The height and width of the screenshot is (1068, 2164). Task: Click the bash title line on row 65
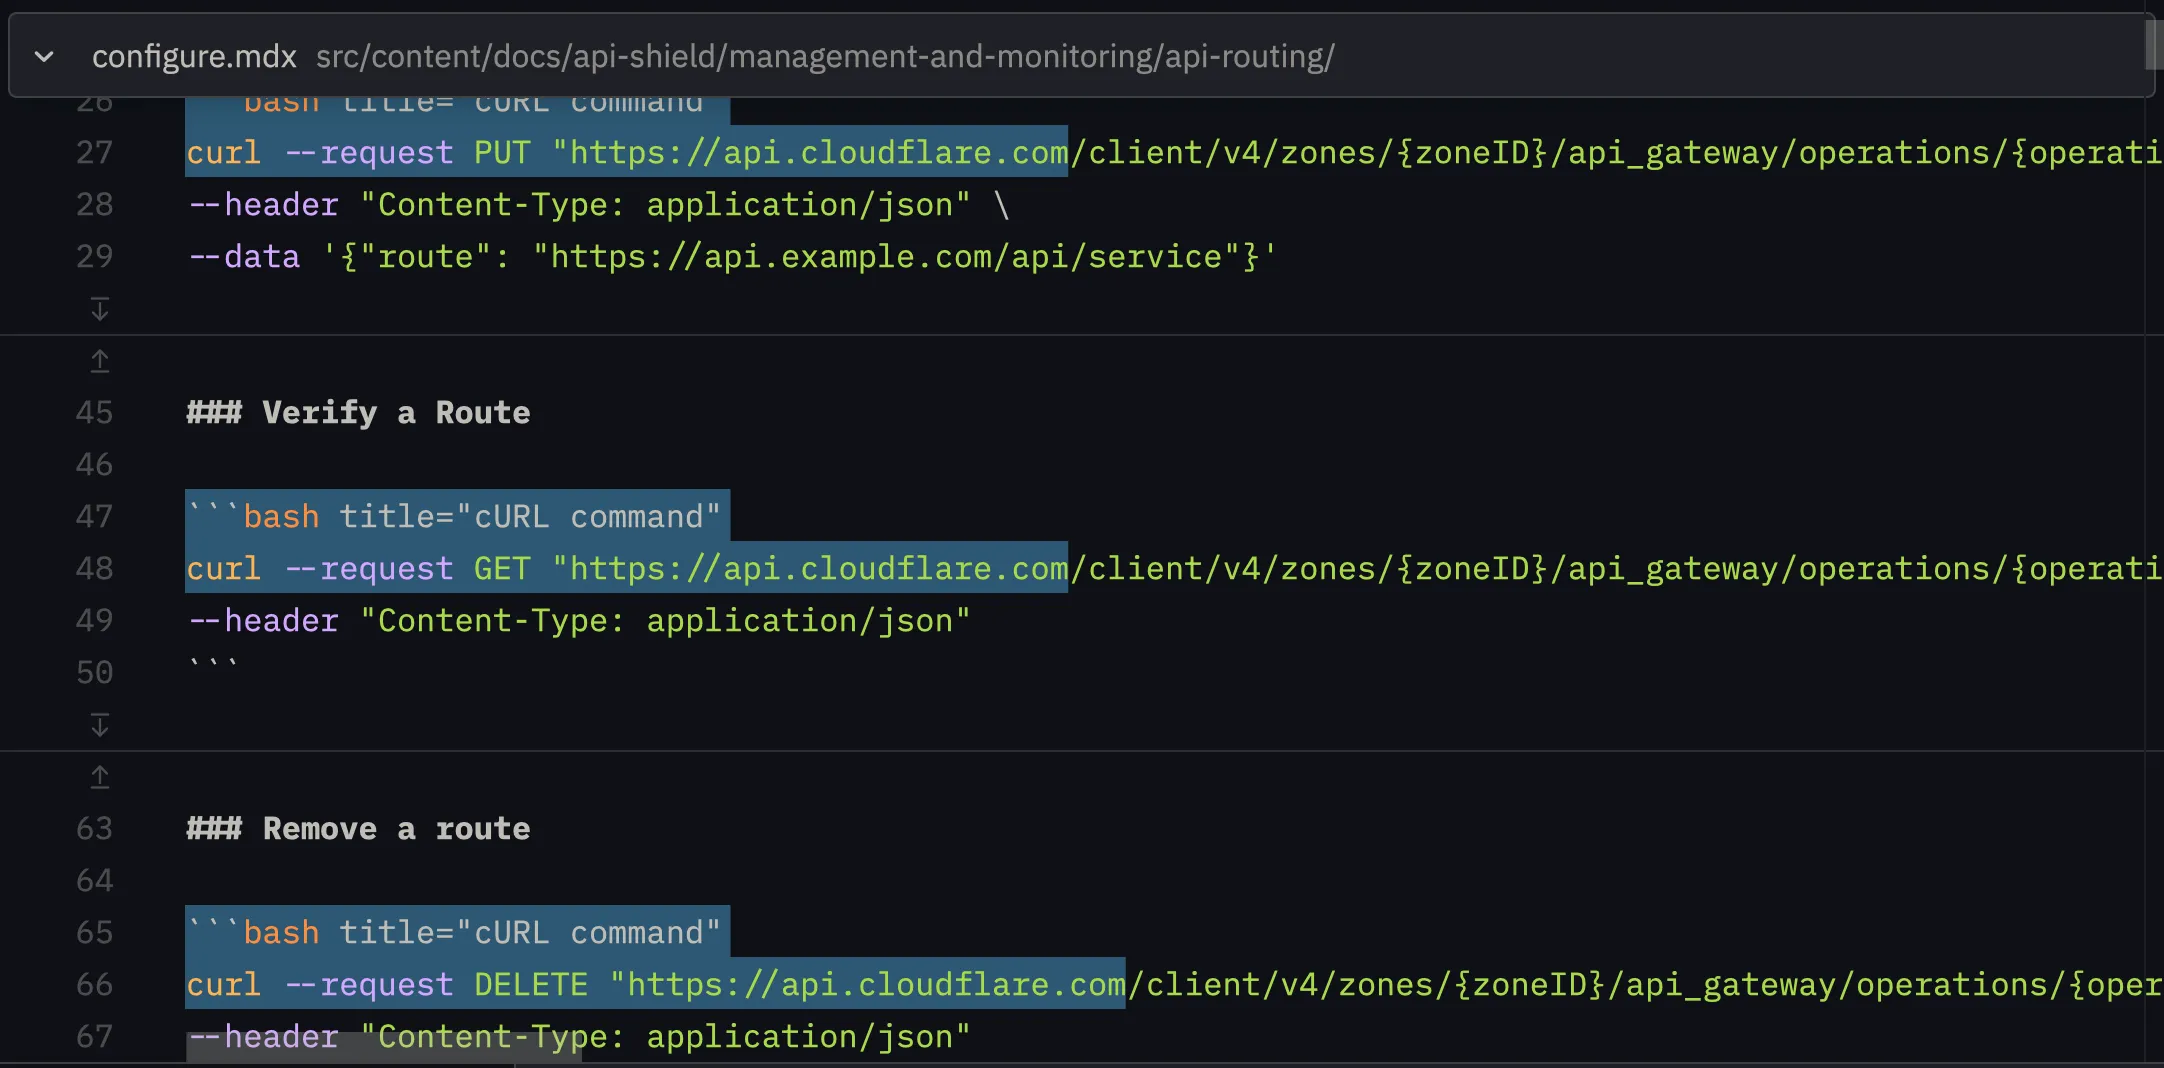[454, 932]
